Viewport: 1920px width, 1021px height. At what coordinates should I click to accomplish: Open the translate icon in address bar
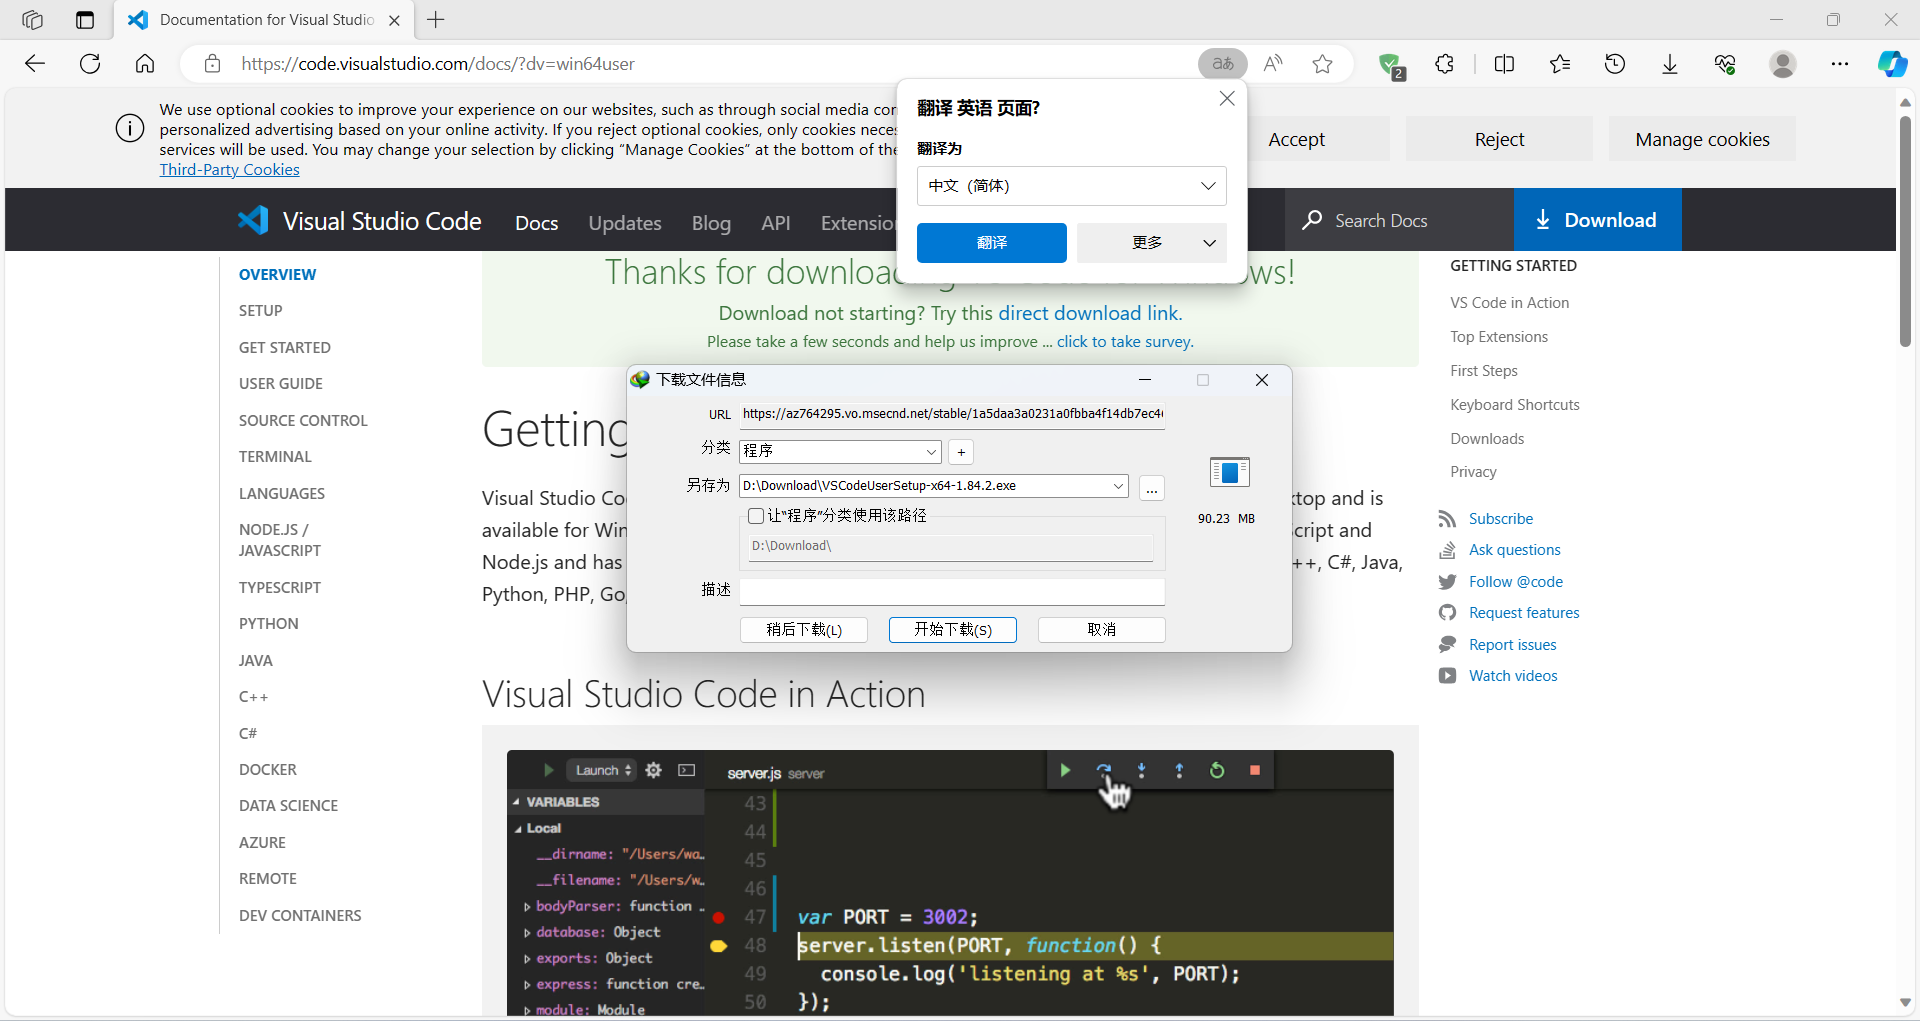1222,64
